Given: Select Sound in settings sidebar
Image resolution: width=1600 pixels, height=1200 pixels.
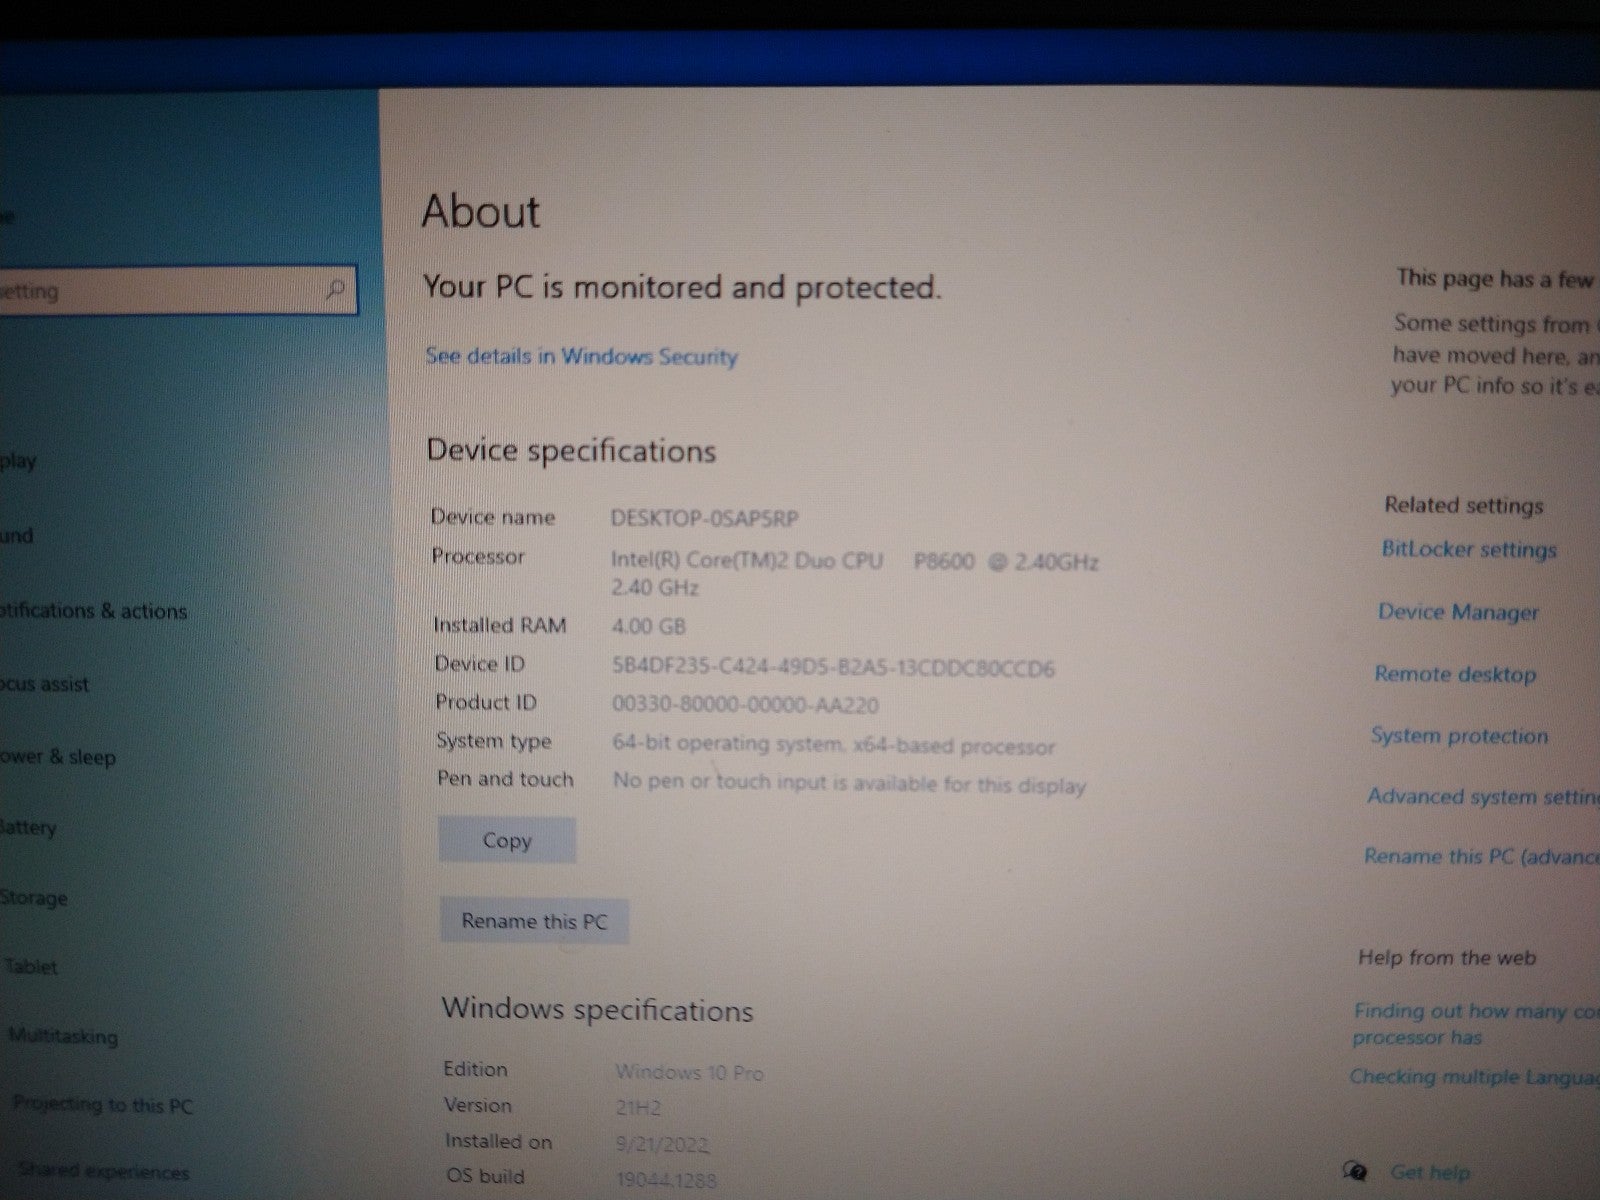Looking at the screenshot, I should (17, 536).
